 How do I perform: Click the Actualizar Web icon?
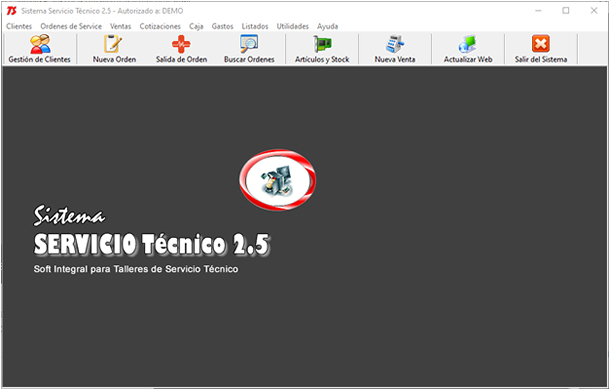(468, 44)
